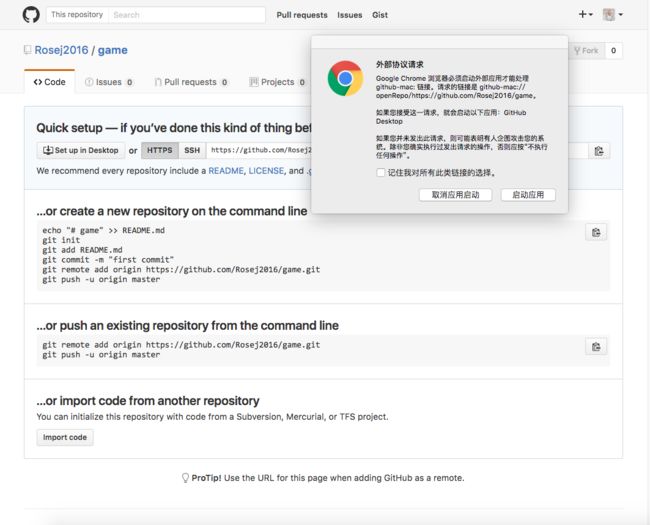The width and height of the screenshot is (650, 525).
Task: Click the Chrome logo in the dialog
Action: (x=345, y=78)
